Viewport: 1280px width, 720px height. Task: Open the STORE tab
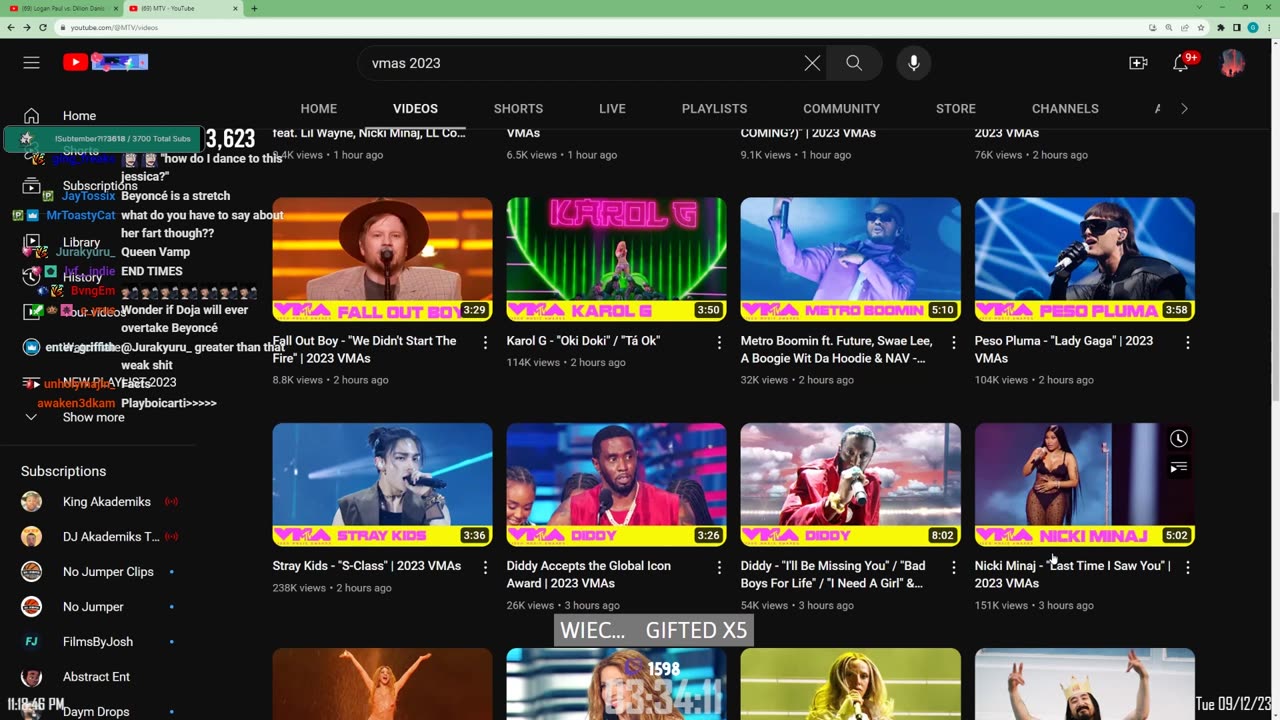955,108
